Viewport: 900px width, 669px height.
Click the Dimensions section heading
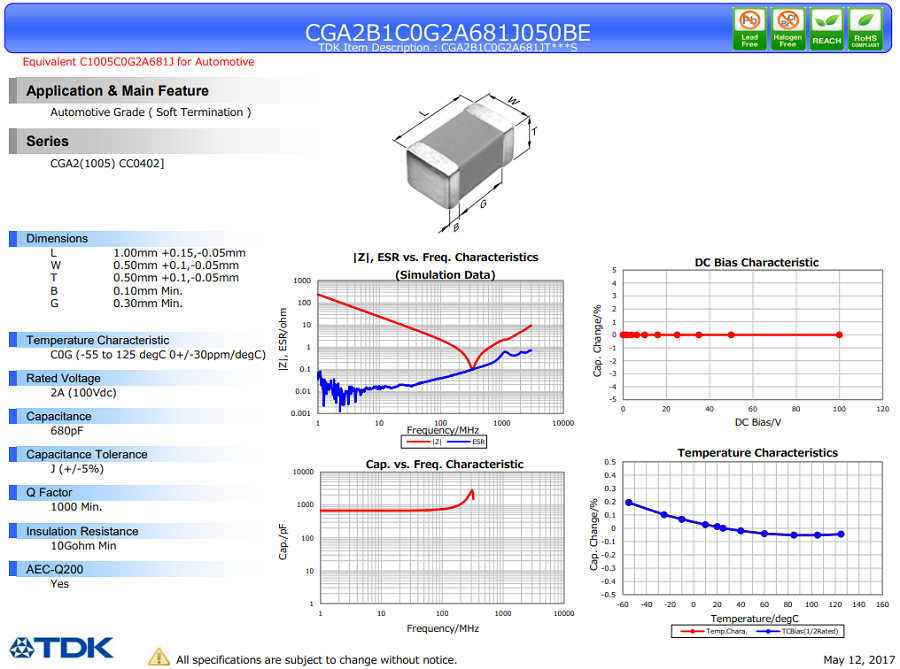[57, 239]
